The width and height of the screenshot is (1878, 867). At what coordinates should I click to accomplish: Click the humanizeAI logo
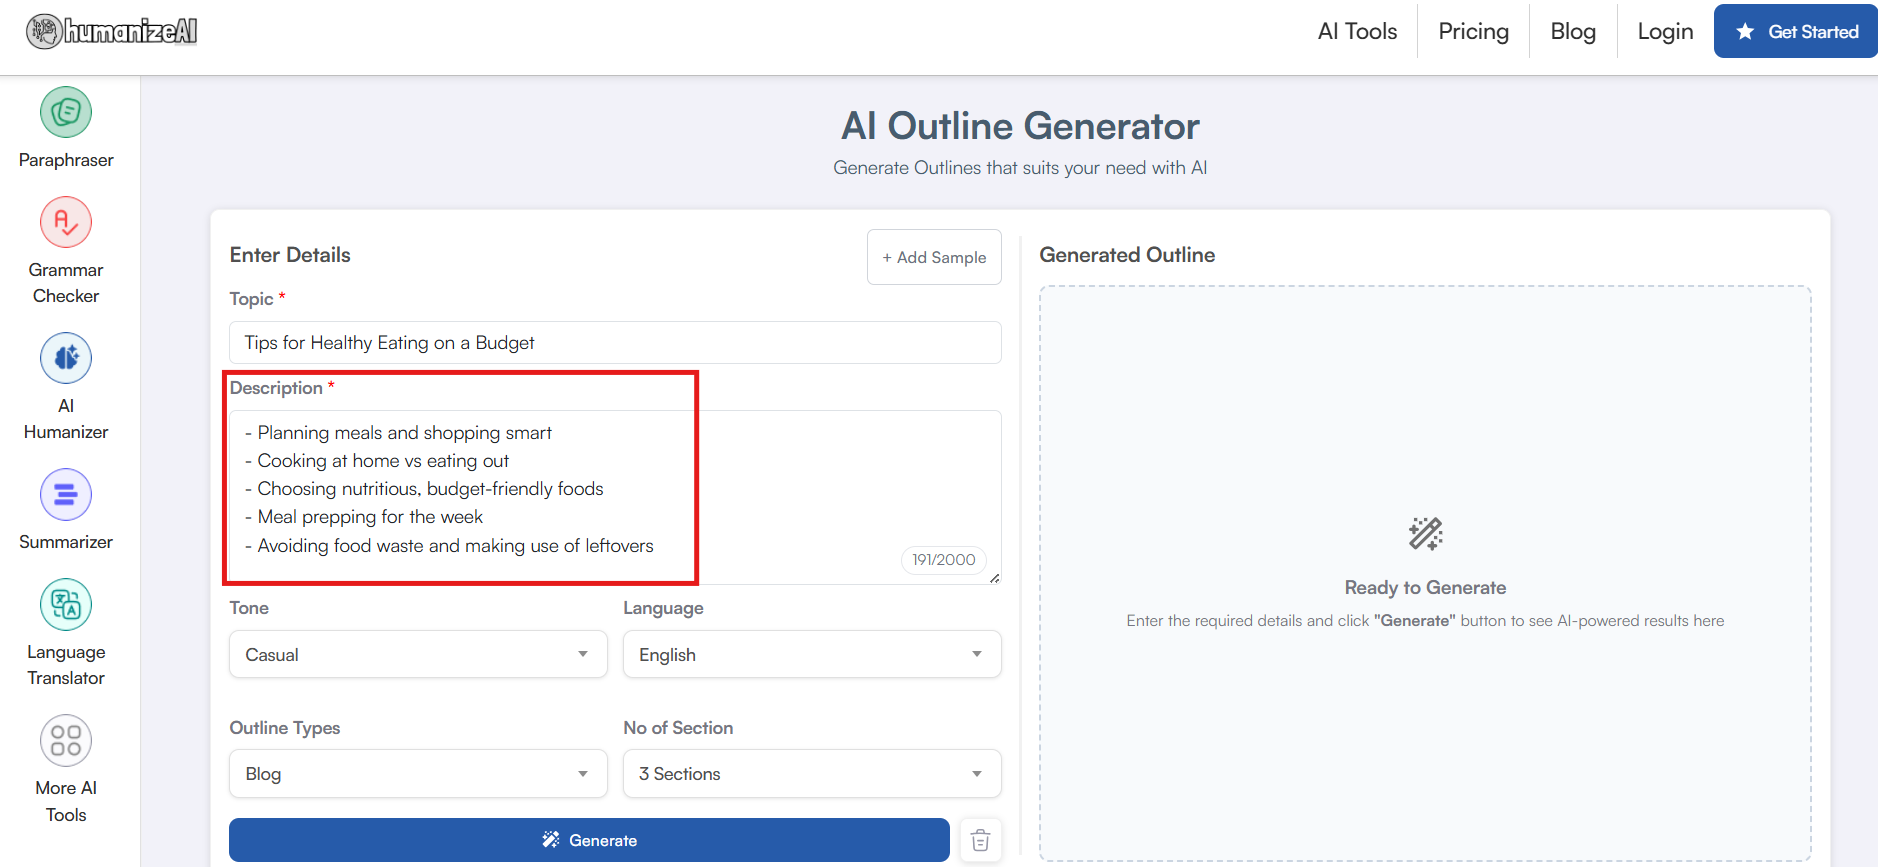tap(112, 32)
